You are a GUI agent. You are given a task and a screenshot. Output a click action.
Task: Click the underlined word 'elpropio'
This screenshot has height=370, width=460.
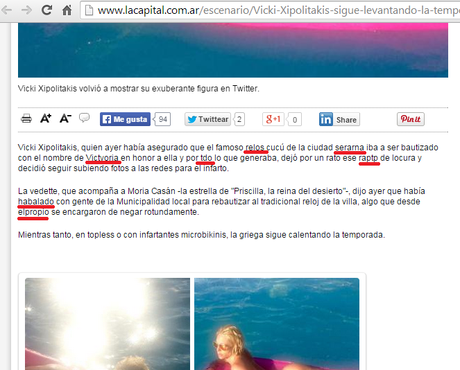coord(33,212)
